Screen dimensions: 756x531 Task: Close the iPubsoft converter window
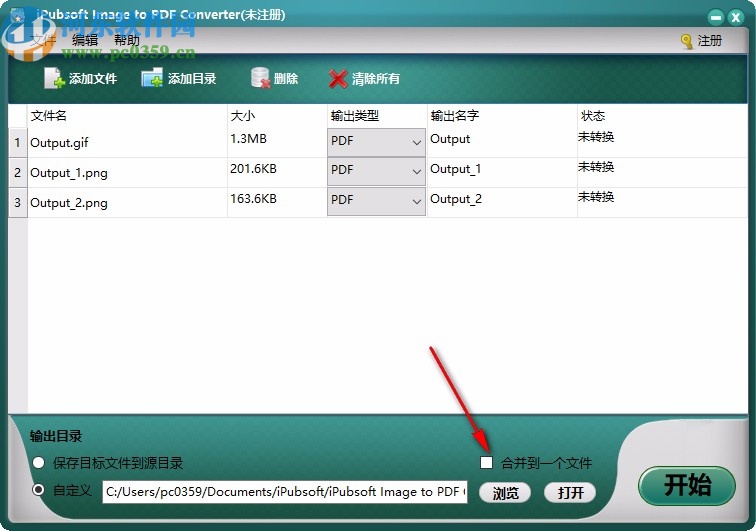(x=736, y=18)
